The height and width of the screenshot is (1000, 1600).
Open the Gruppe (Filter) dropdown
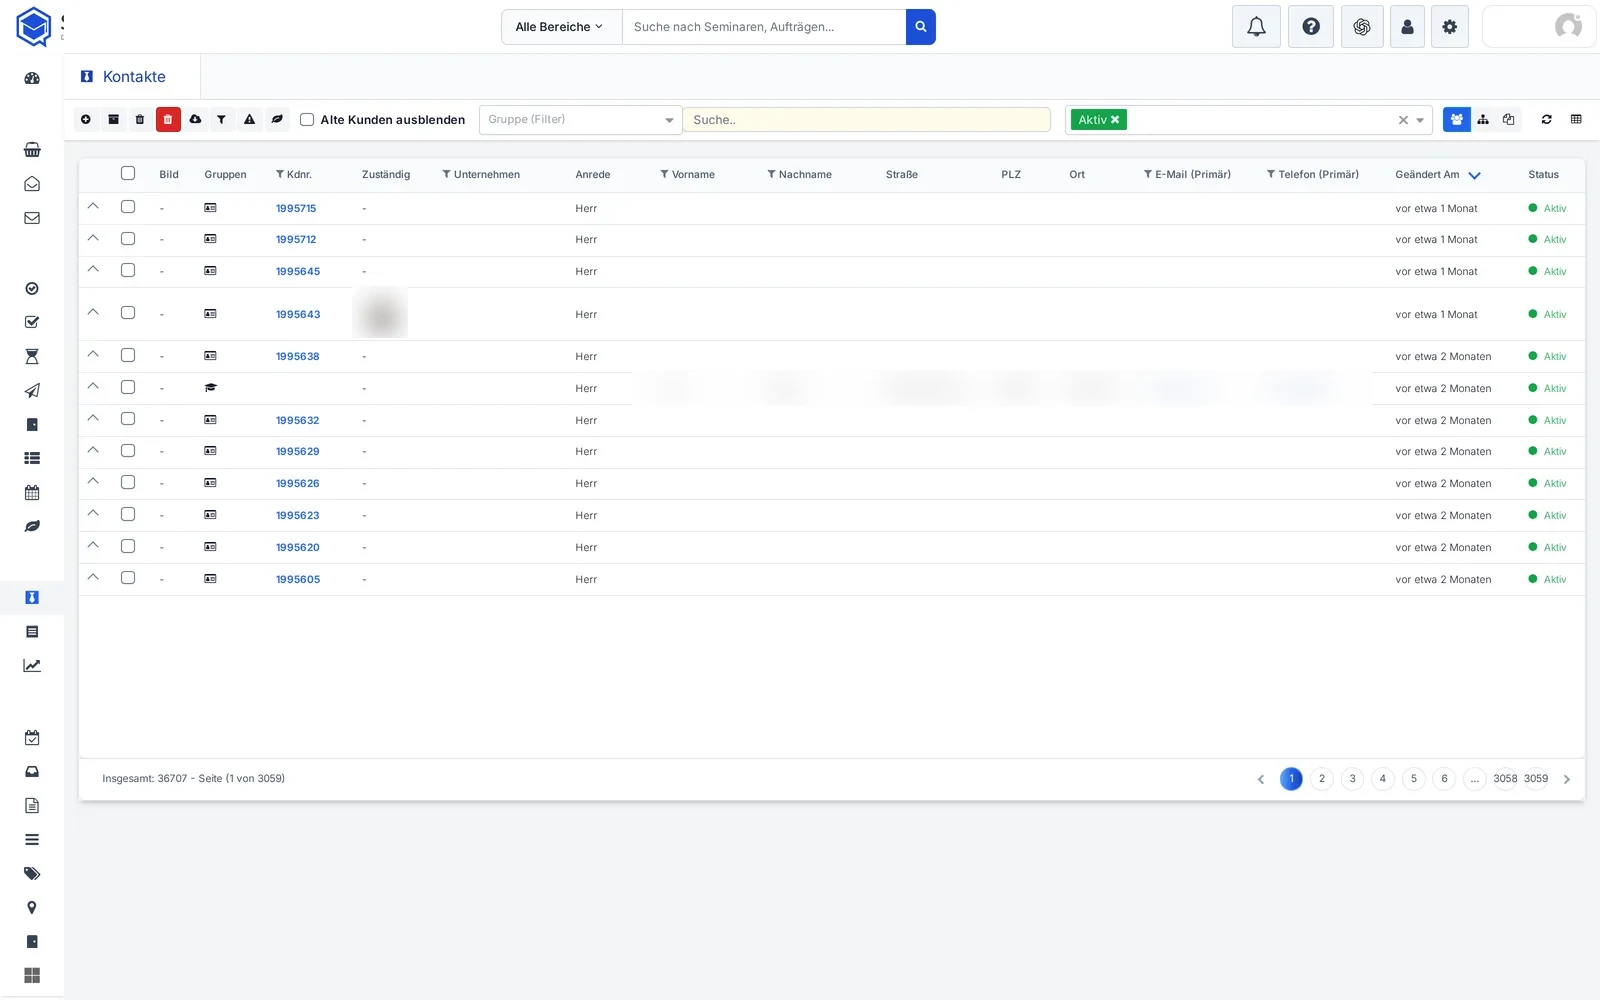pos(580,120)
